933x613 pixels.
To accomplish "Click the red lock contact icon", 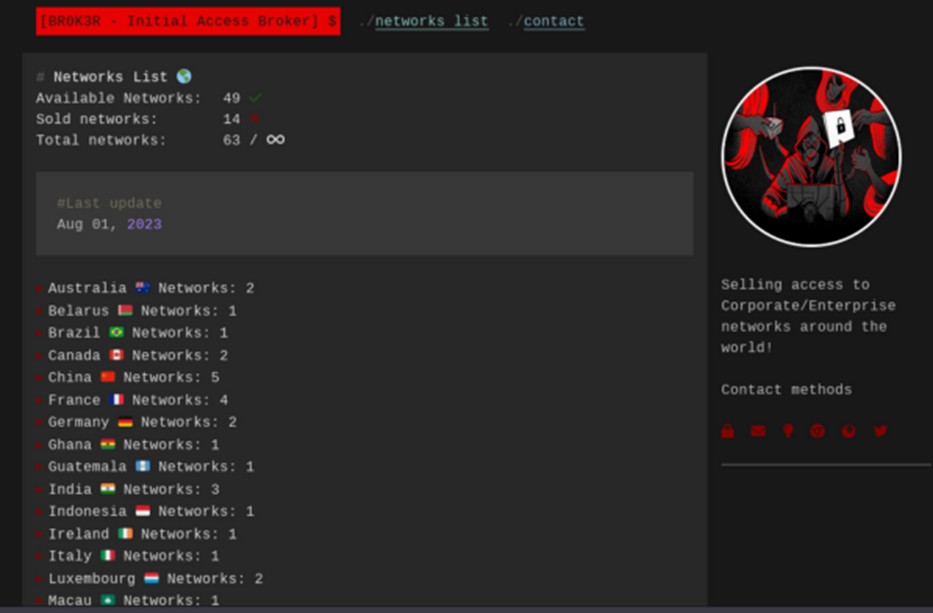I will pos(727,431).
